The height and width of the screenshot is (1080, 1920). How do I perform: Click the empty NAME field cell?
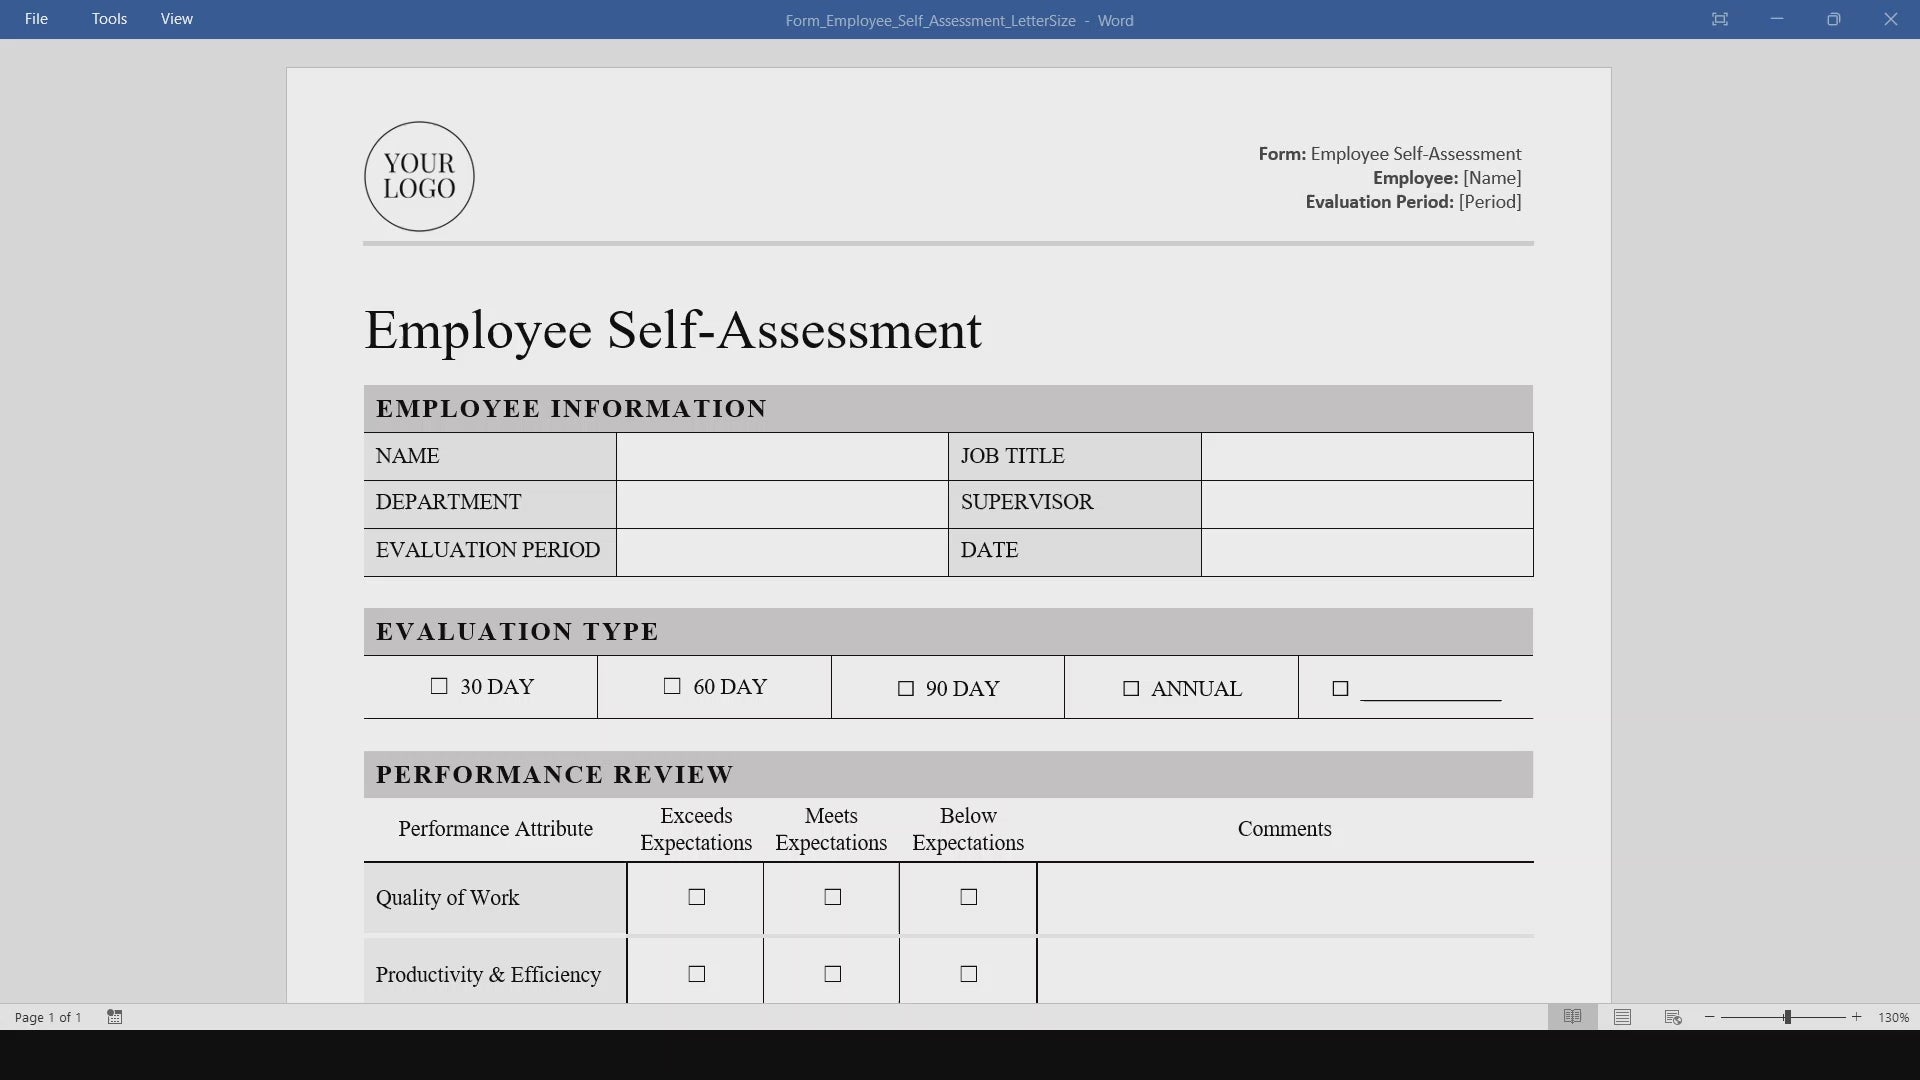coord(782,456)
